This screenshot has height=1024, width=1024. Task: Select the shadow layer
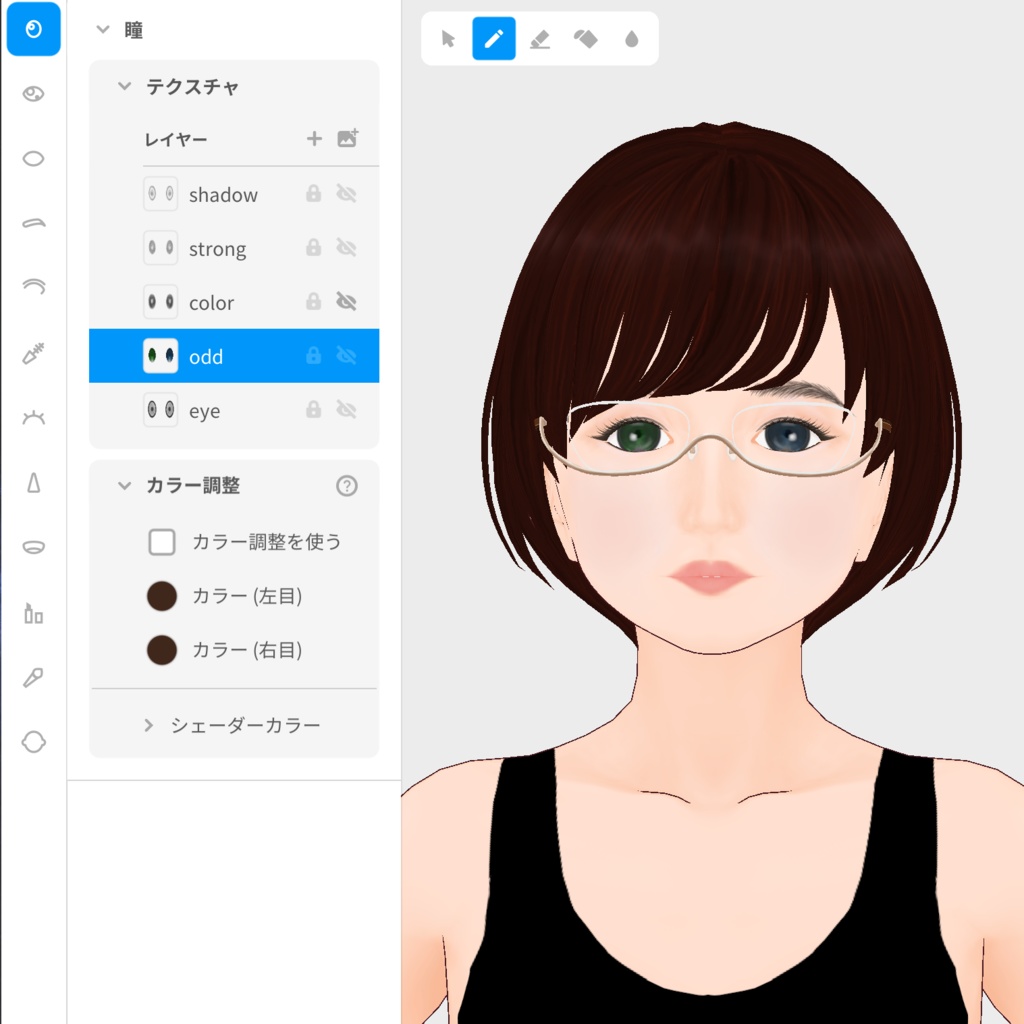(x=223, y=194)
